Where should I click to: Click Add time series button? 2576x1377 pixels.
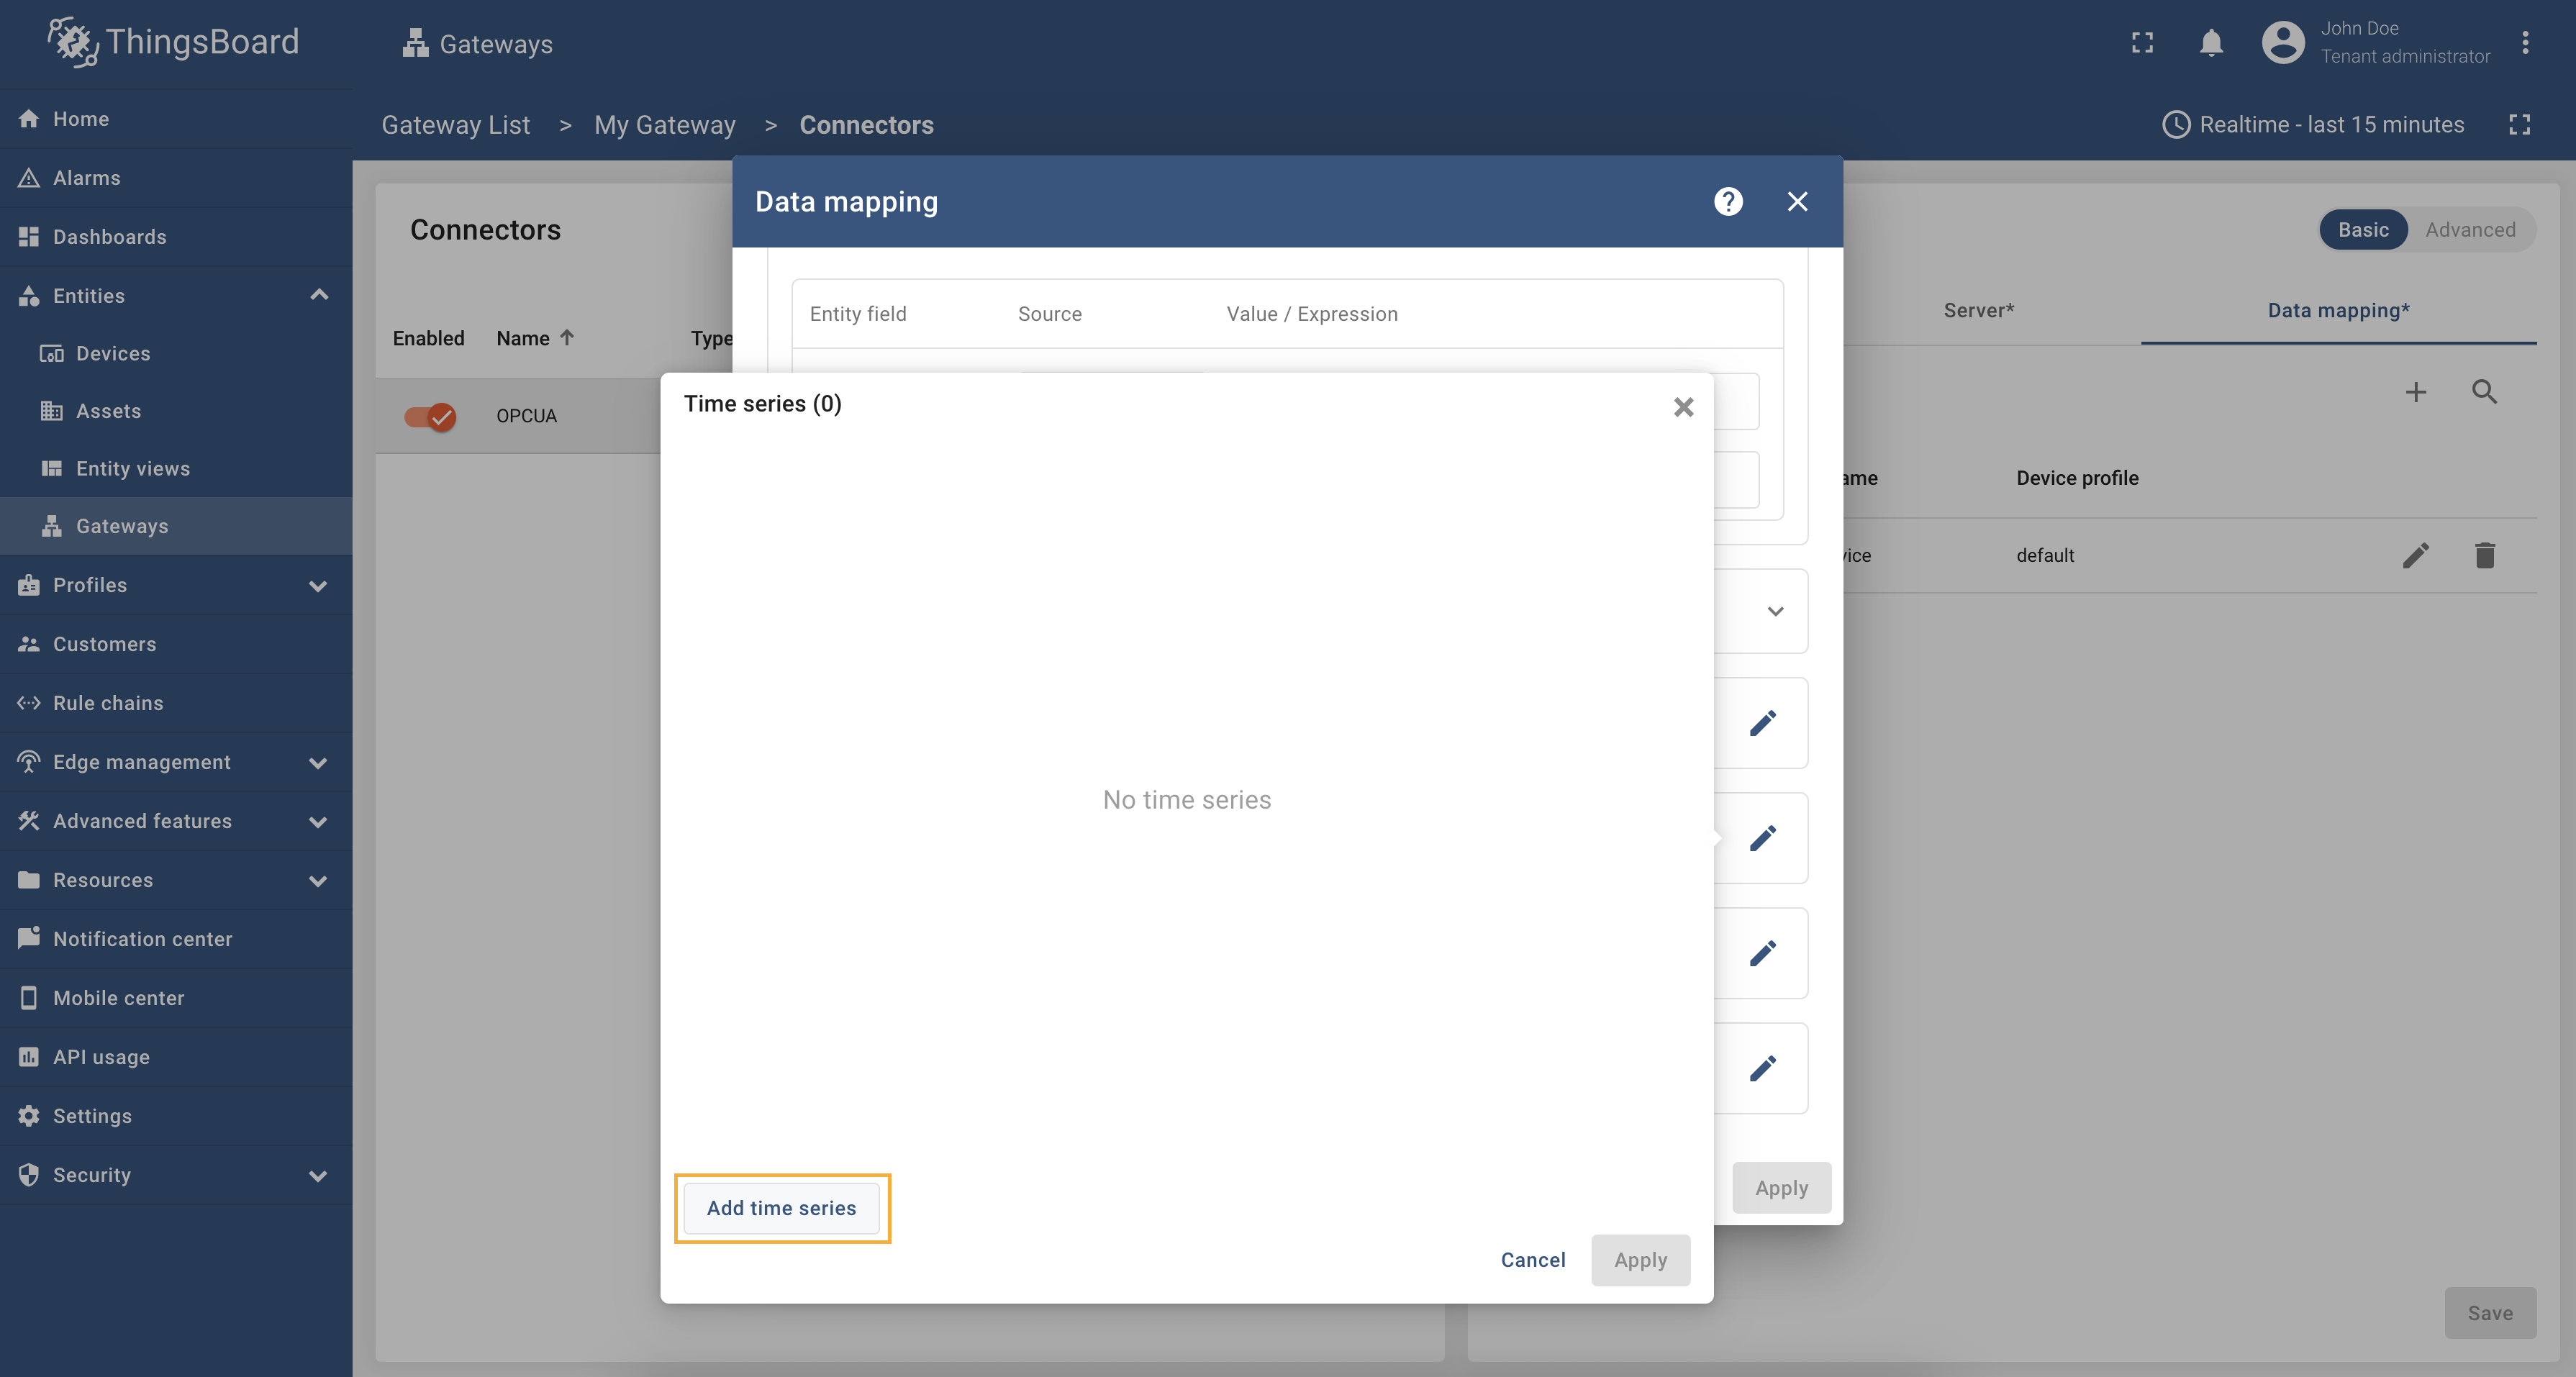(x=781, y=1208)
